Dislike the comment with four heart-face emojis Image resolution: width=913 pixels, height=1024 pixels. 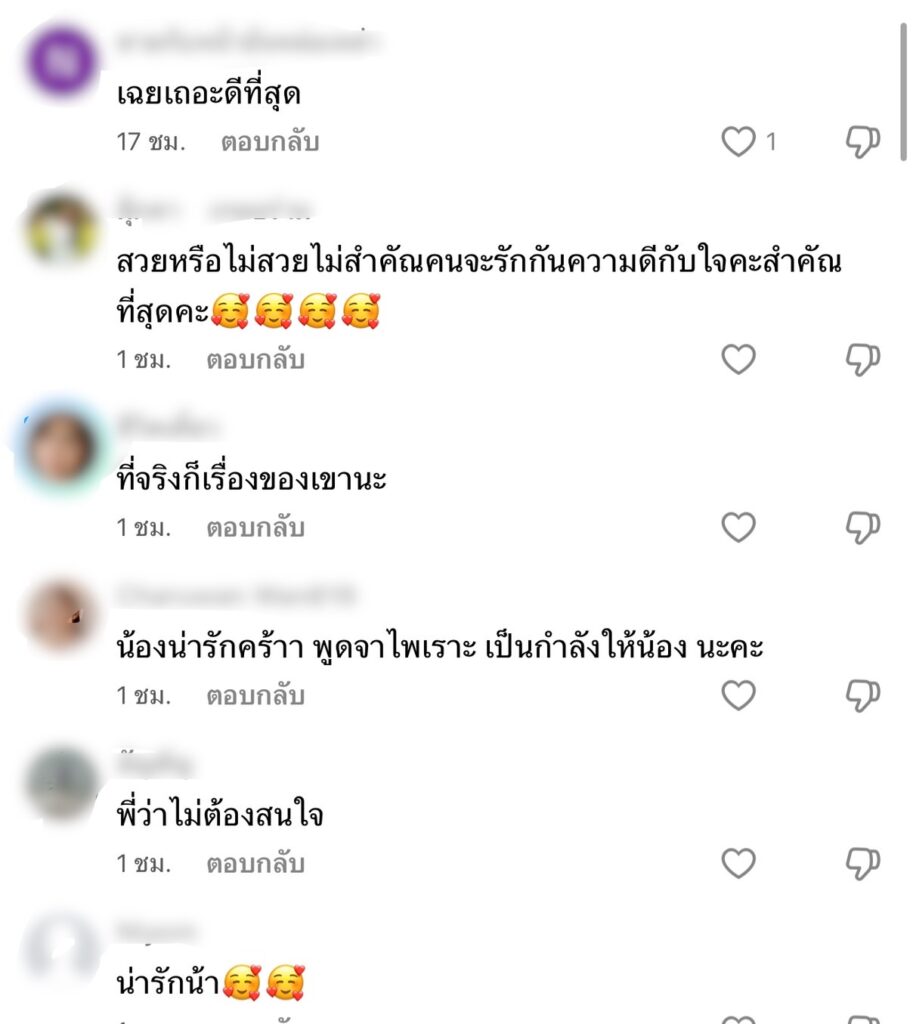[863, 360]
